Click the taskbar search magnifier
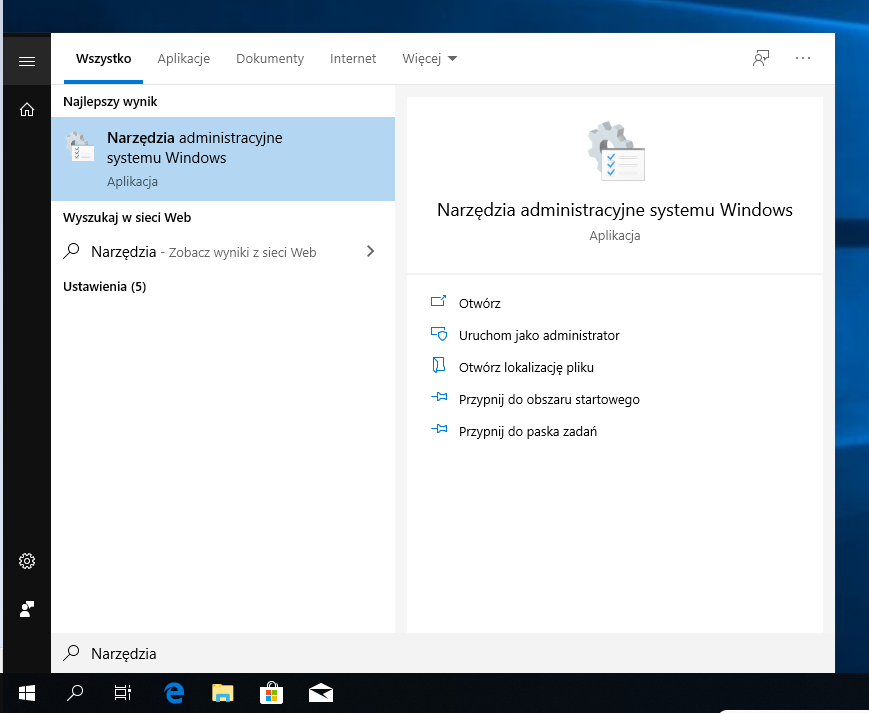Image resolution: width=869 pixels, height=713 pixels. (x=75, y=693)
